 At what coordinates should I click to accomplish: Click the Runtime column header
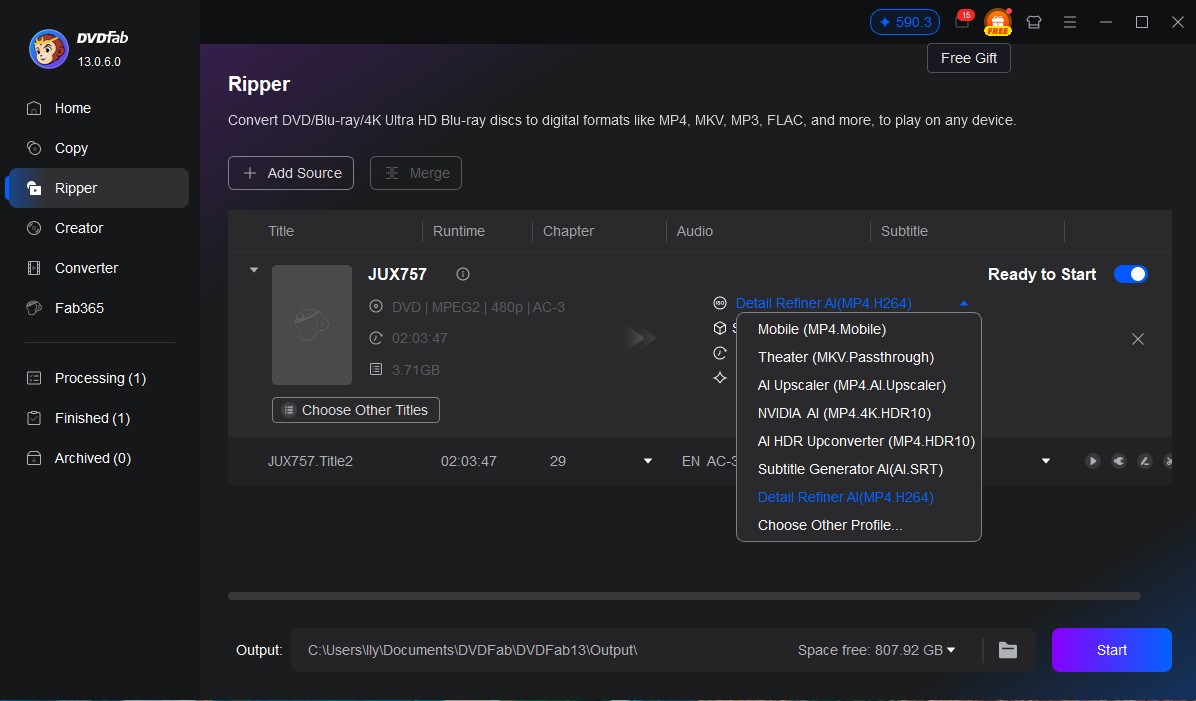(x=458, y=231)
